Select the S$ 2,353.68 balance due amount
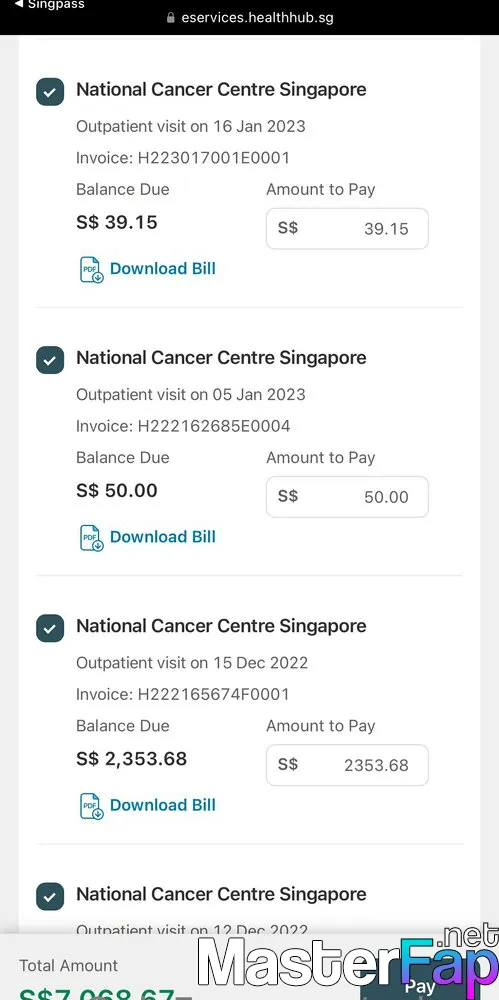This screenshot has width=499, height=1000. coord(131,759)
